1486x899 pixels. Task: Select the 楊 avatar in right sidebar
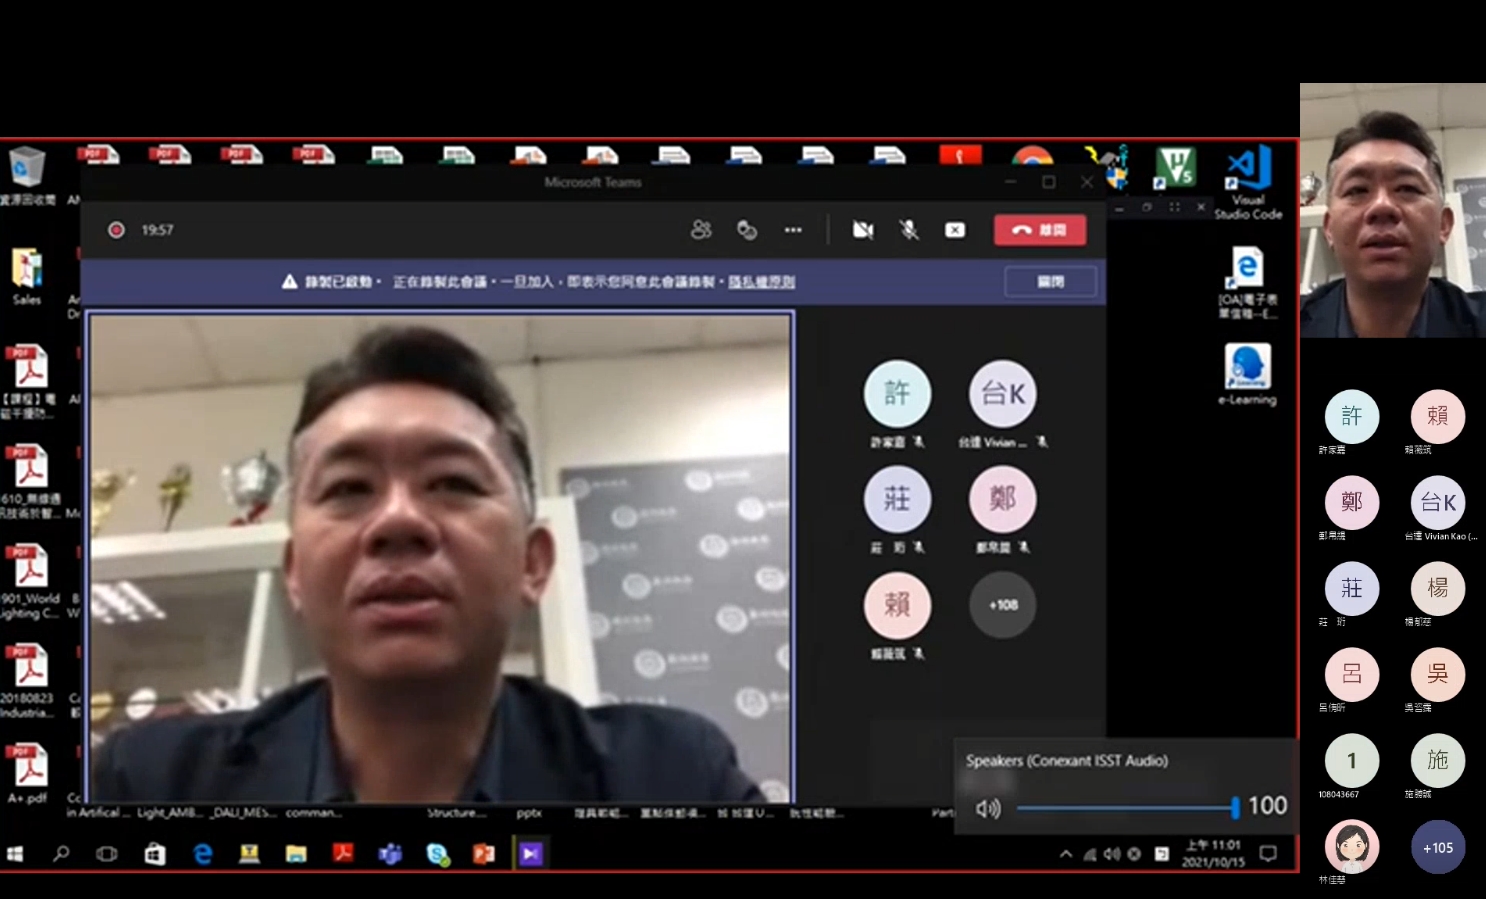1438,588
